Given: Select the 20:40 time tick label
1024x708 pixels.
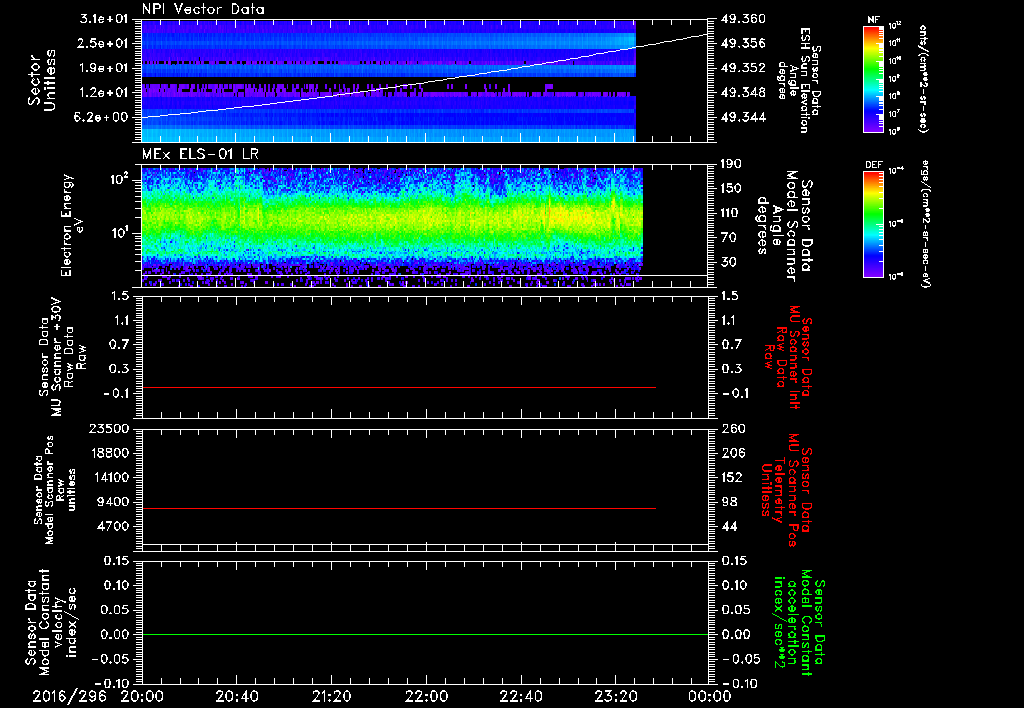Looking at the screenshot, I should point(237,696).
